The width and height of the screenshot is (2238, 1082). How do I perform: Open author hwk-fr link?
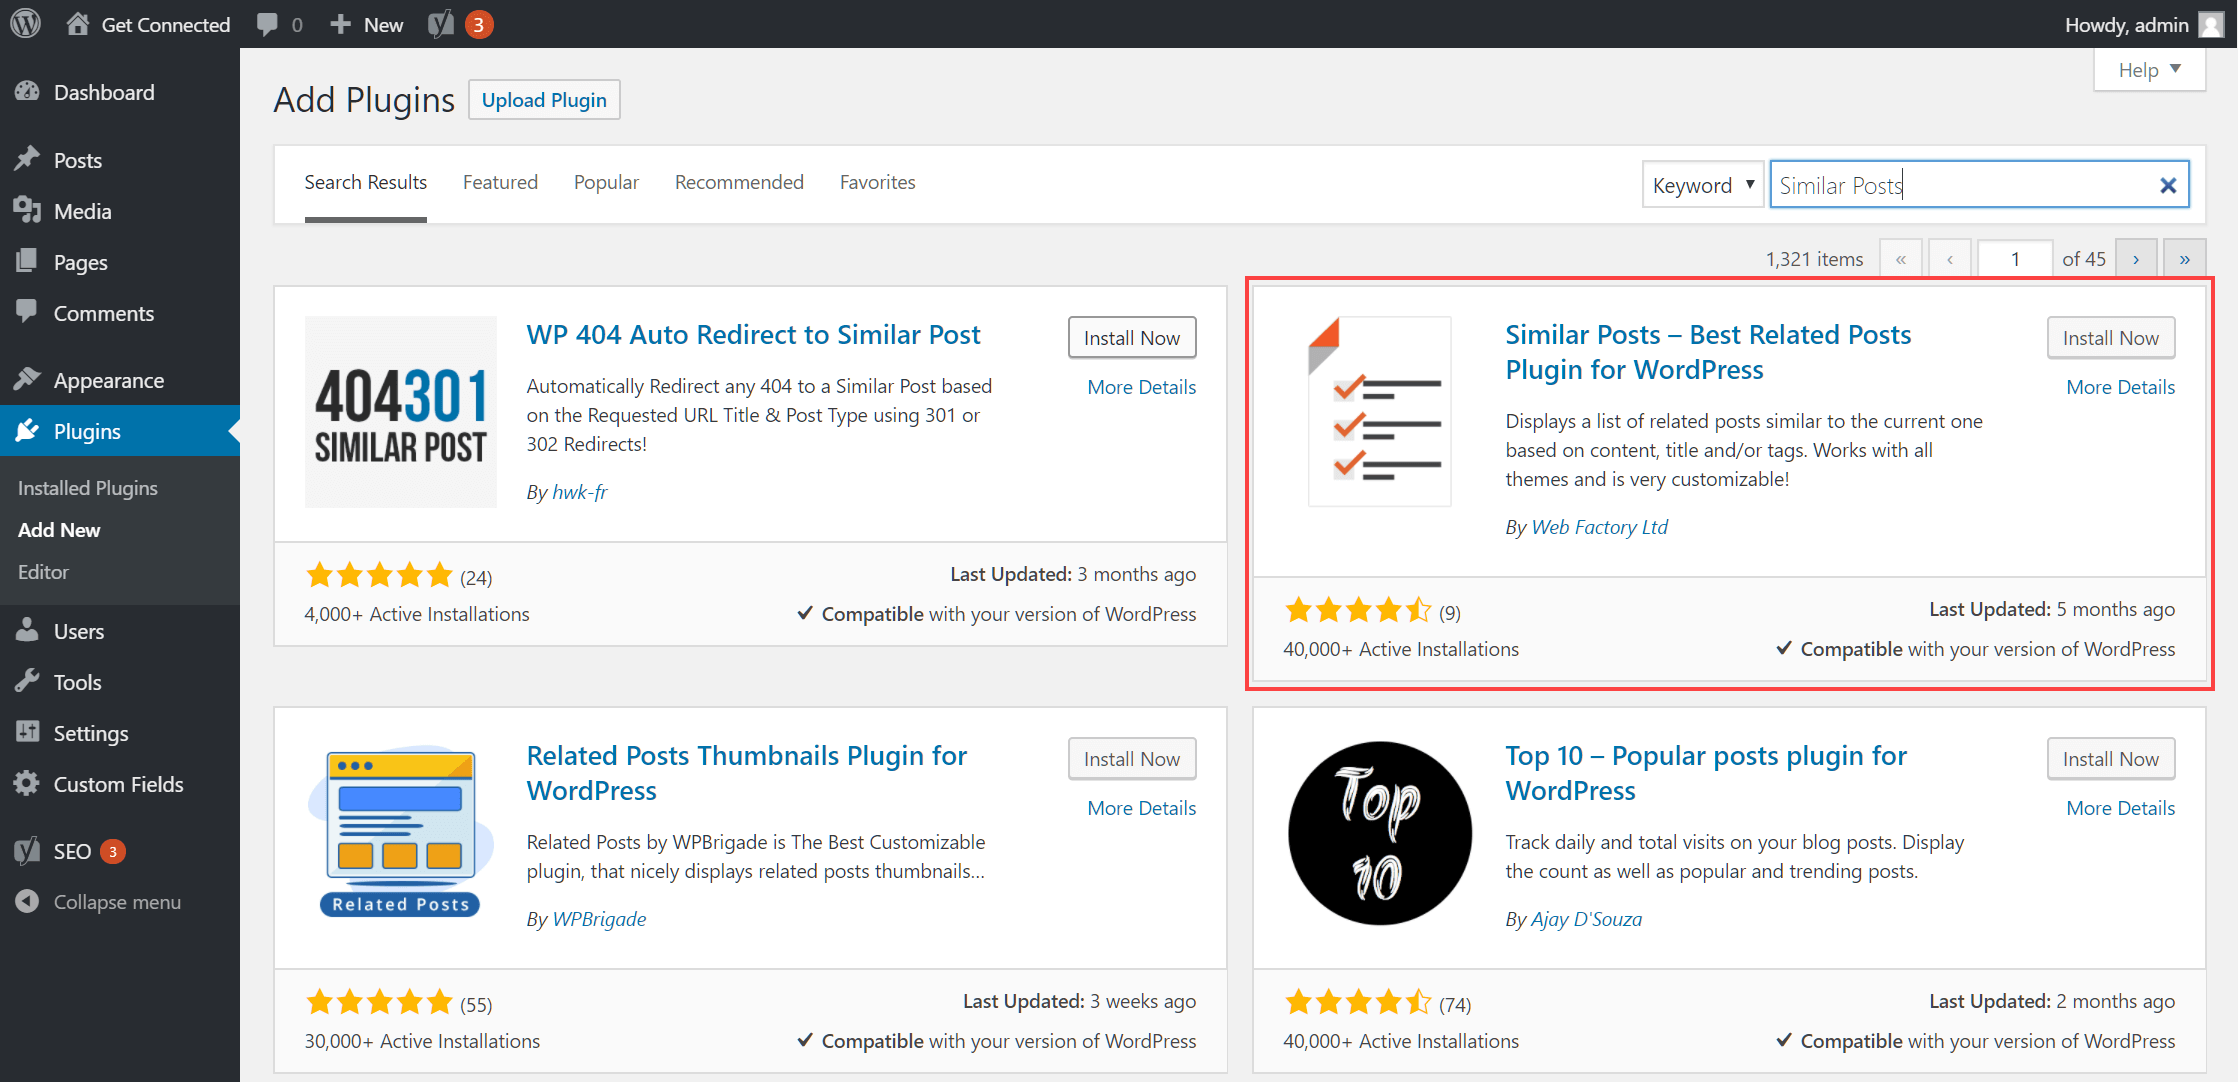tap(580, 492)
